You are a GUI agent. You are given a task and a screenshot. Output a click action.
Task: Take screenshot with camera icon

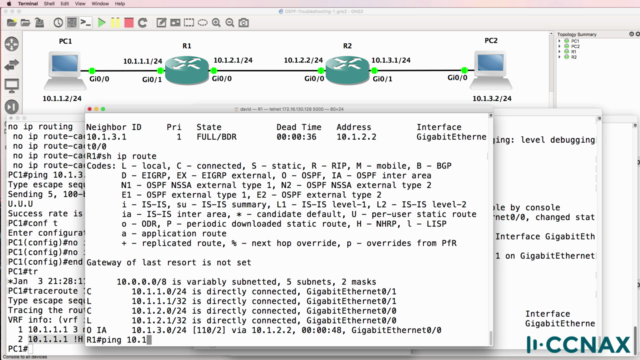click(x=244, y=23)
